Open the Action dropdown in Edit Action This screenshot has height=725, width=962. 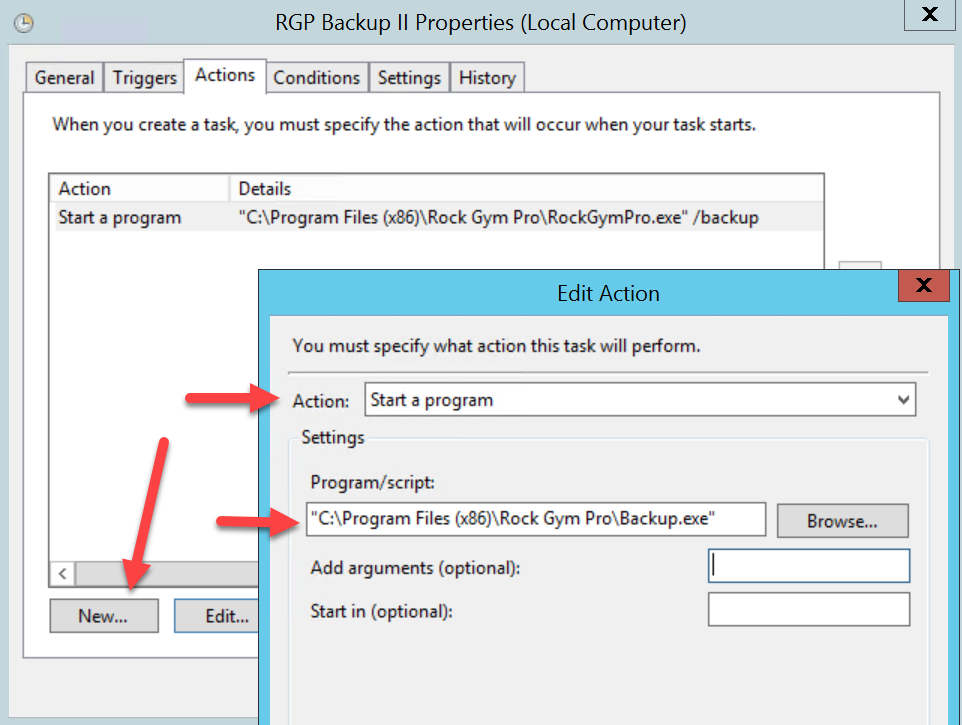[640, 400]
